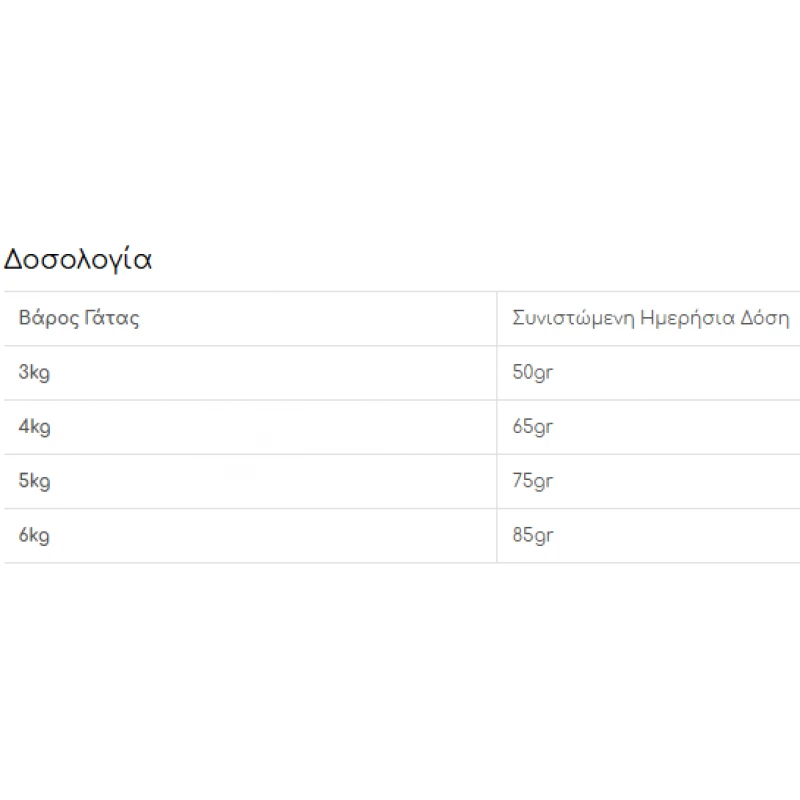The image size is (800, 800).
Task: Click the word Γάτας in header
Action: click(112, 318)
